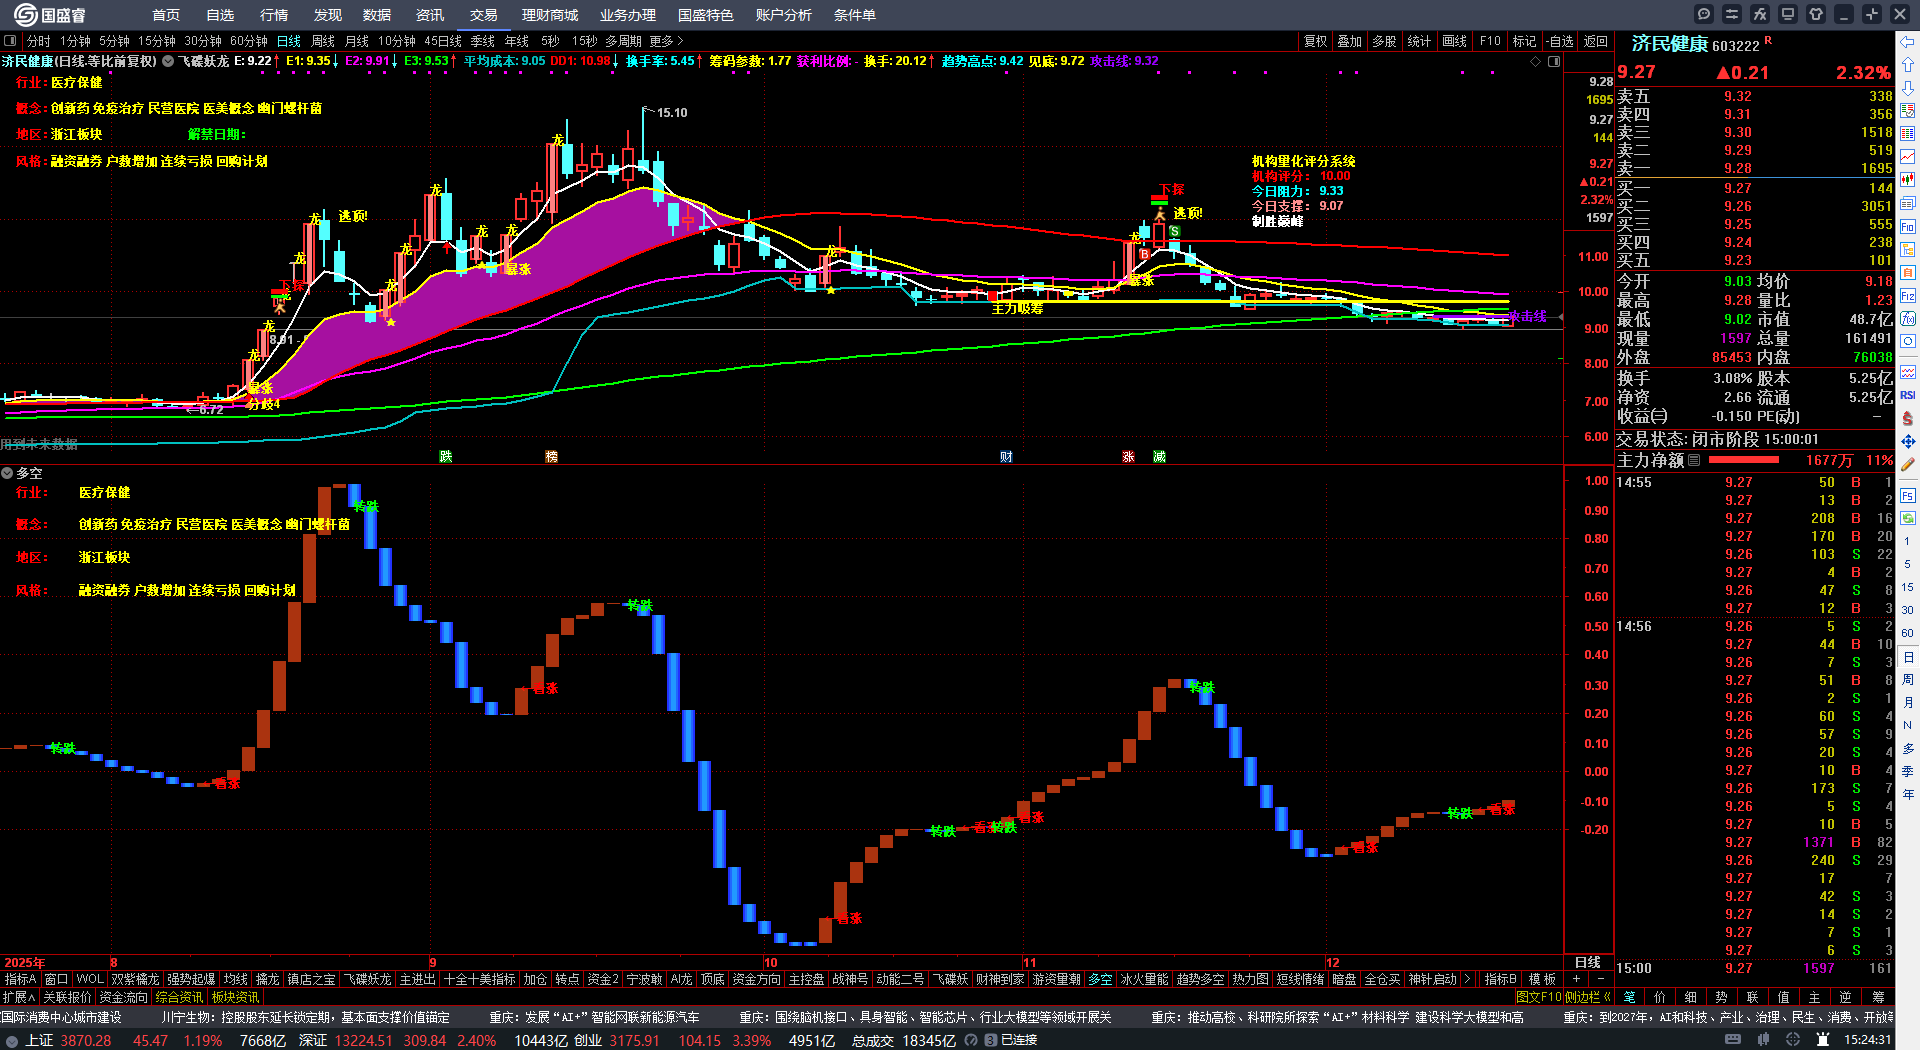Click the chess-piece icon in status bar
Viewport: 1920px width, 1050px height.
1822,1040
